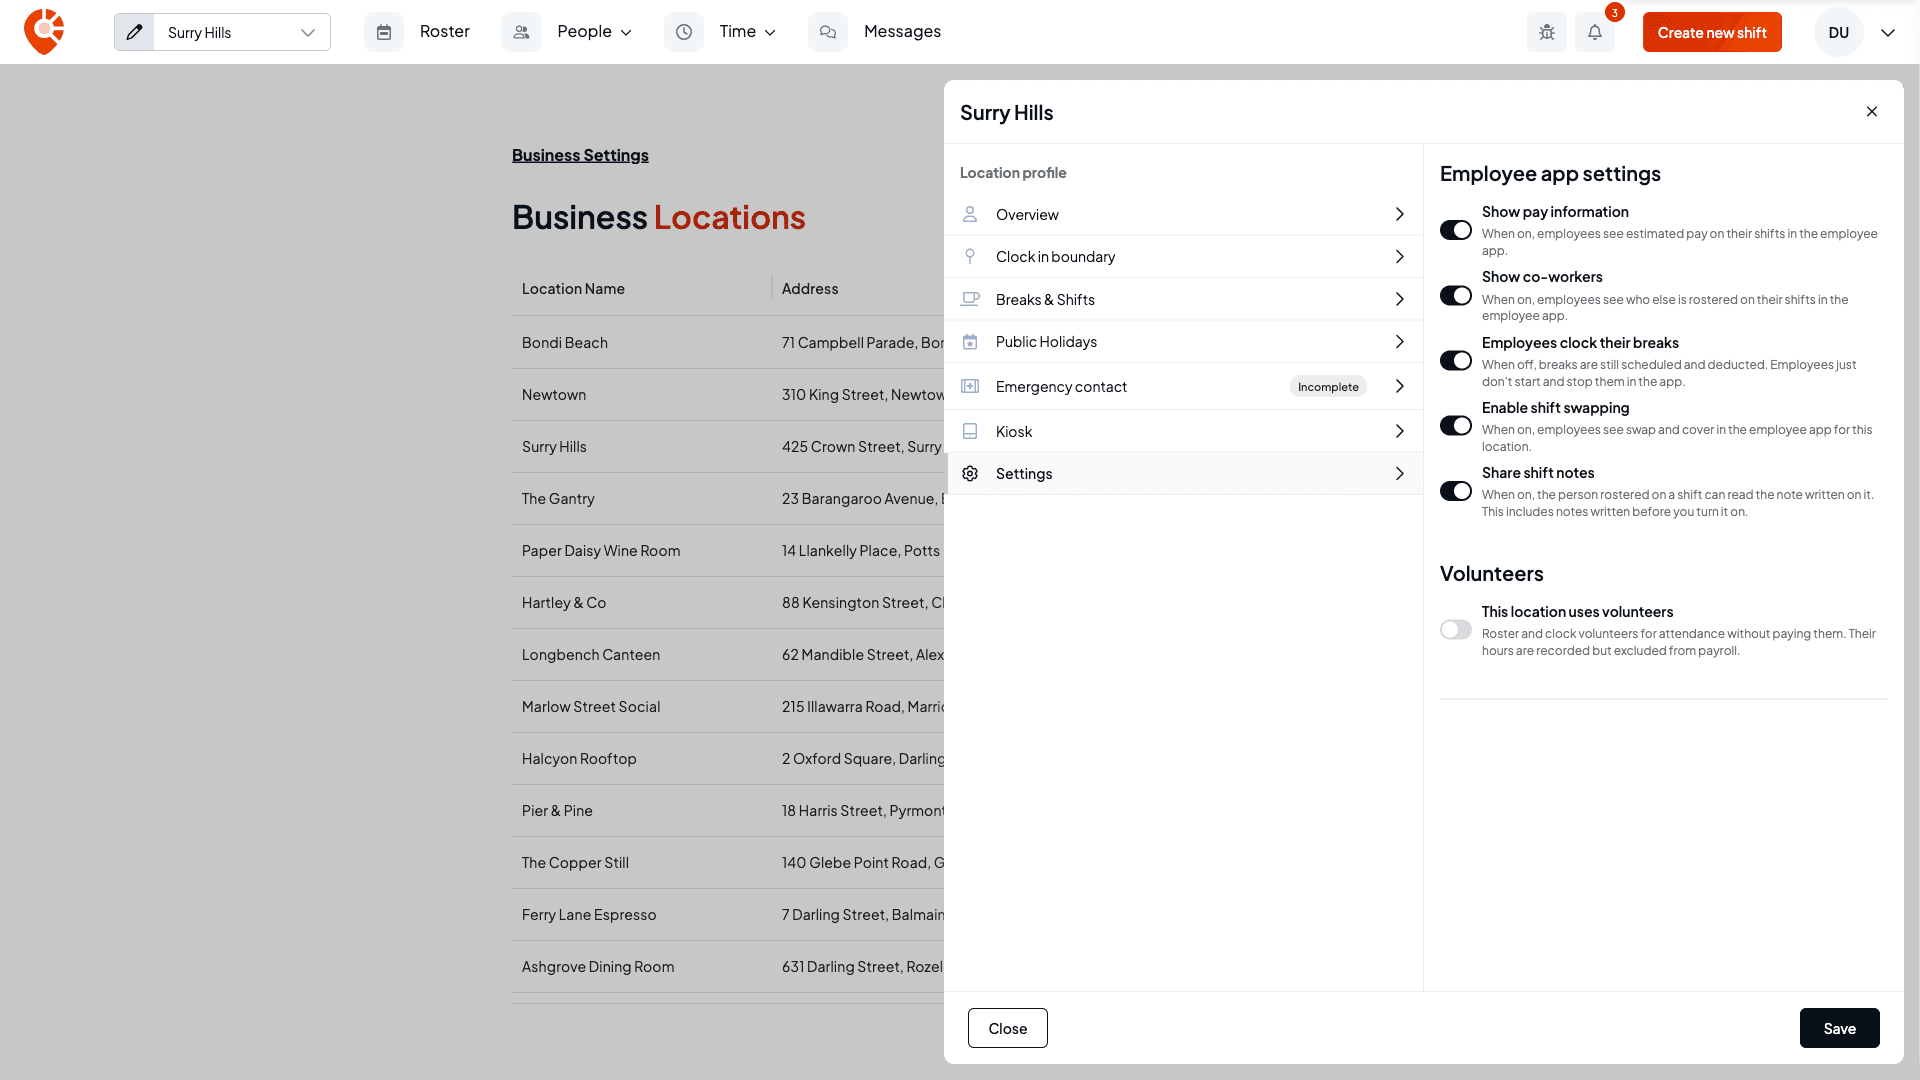The image size is (1920, 1080).
Task: Select Paper Daisy Wine Room row
Action: (x=728, y=551)
